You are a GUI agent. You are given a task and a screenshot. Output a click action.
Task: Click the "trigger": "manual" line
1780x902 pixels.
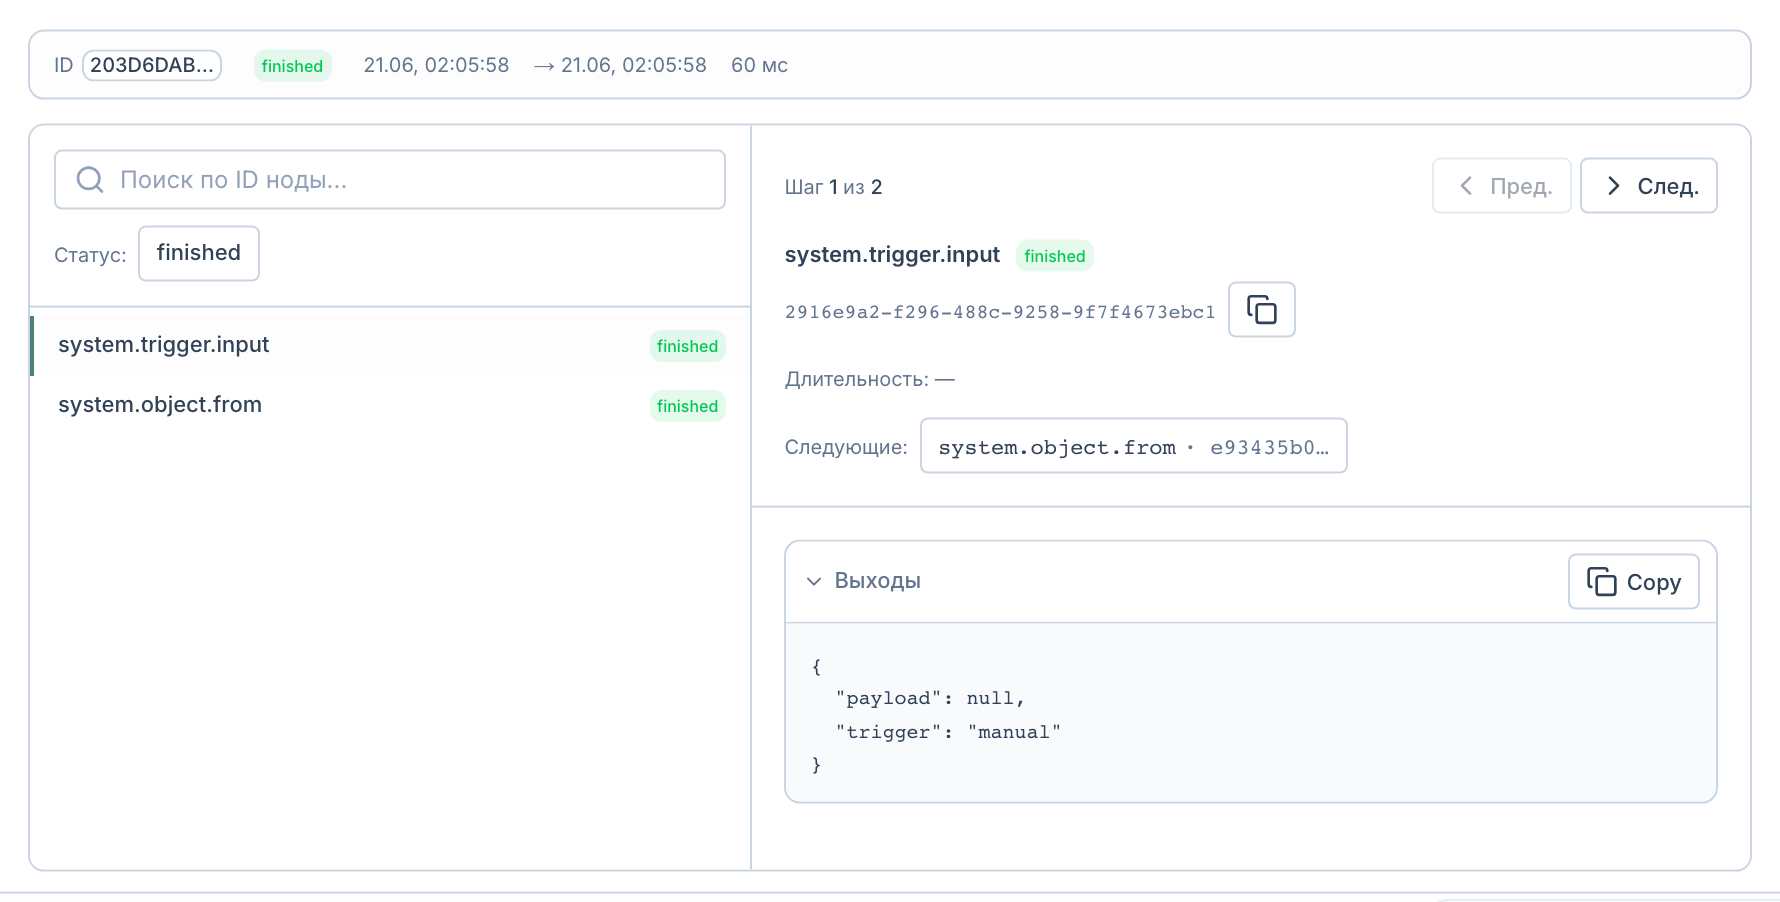(x=948, y=732)
